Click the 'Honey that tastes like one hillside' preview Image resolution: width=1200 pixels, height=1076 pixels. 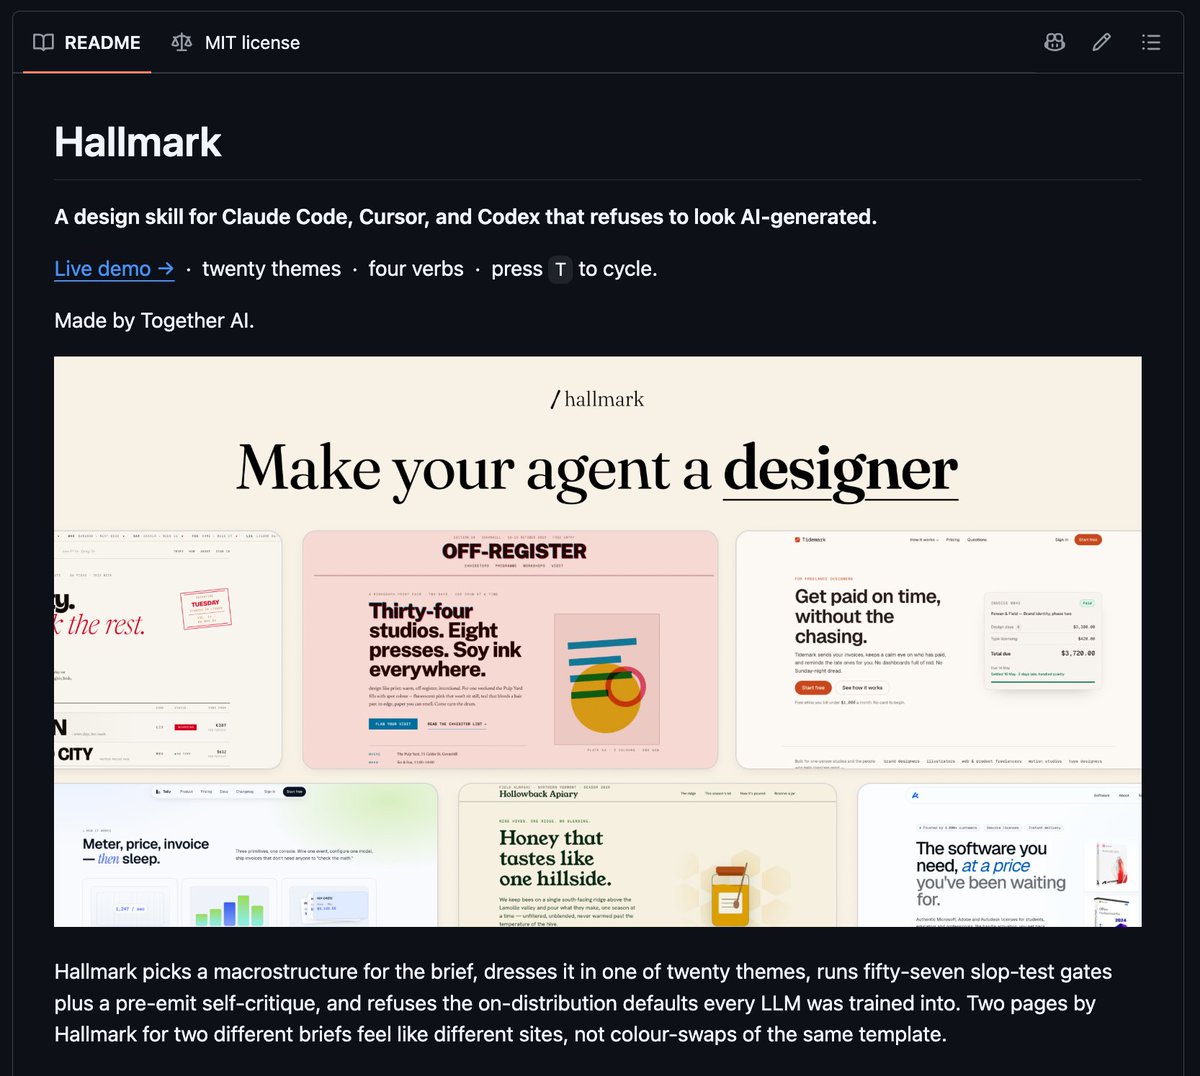[647, 855]
